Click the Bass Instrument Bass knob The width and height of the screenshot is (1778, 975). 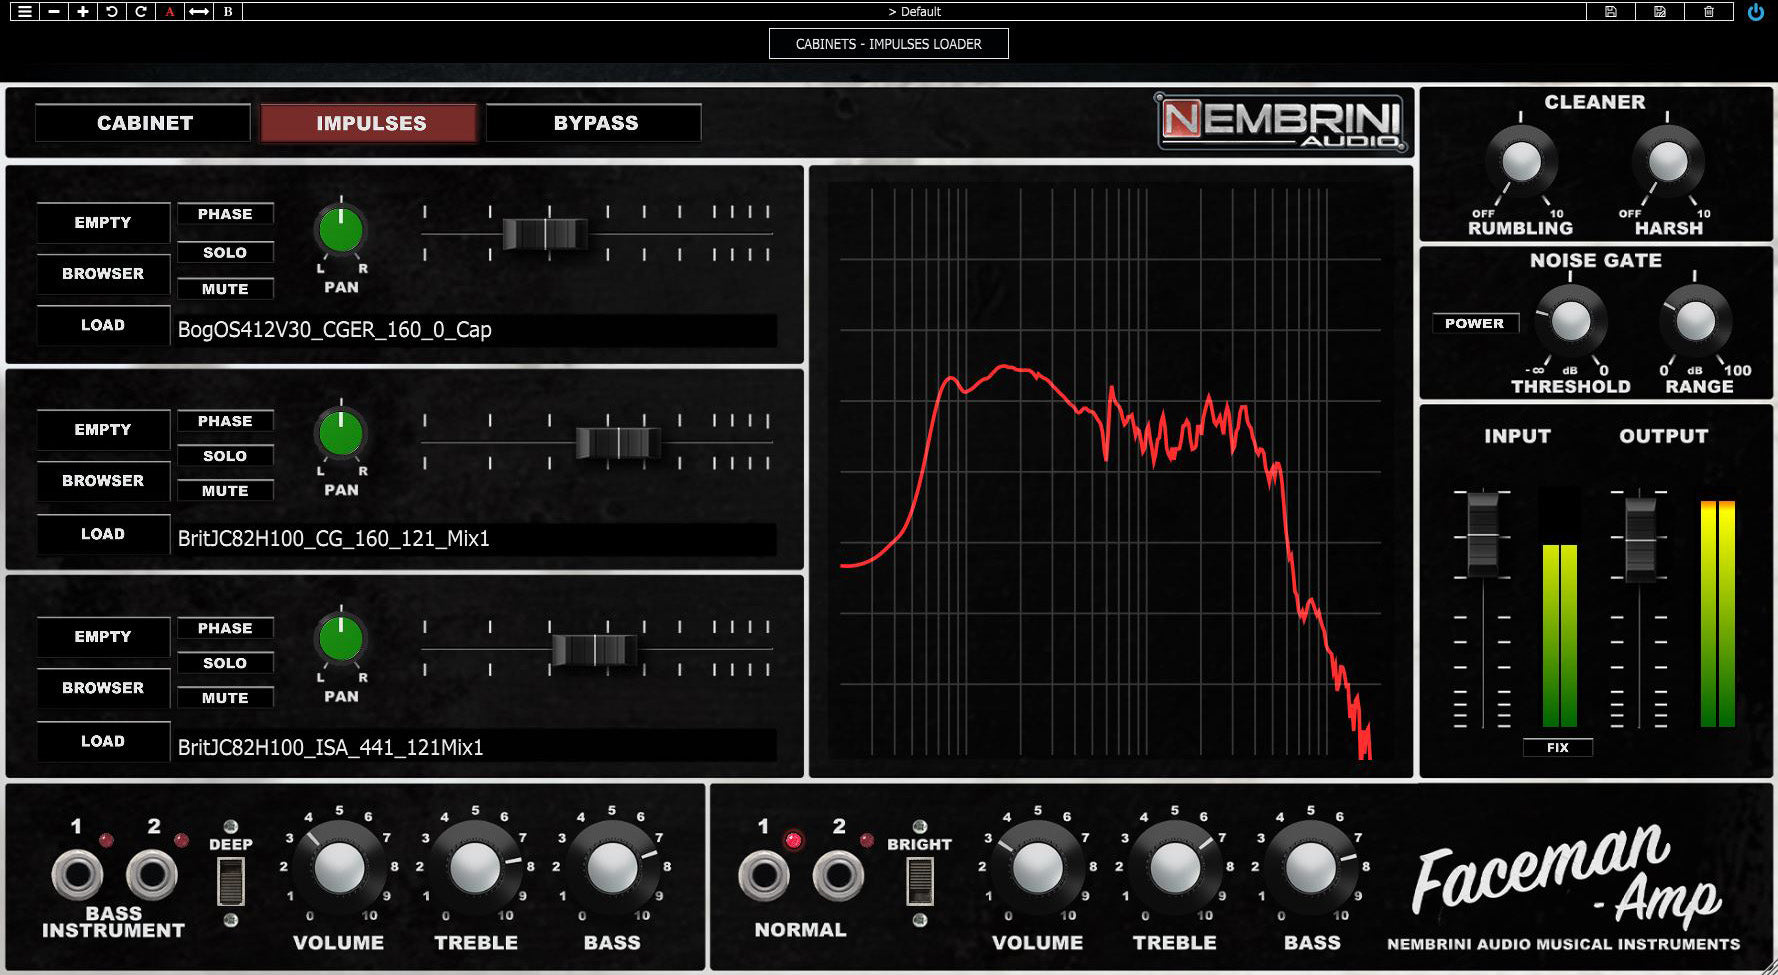(x=612, y=868)
